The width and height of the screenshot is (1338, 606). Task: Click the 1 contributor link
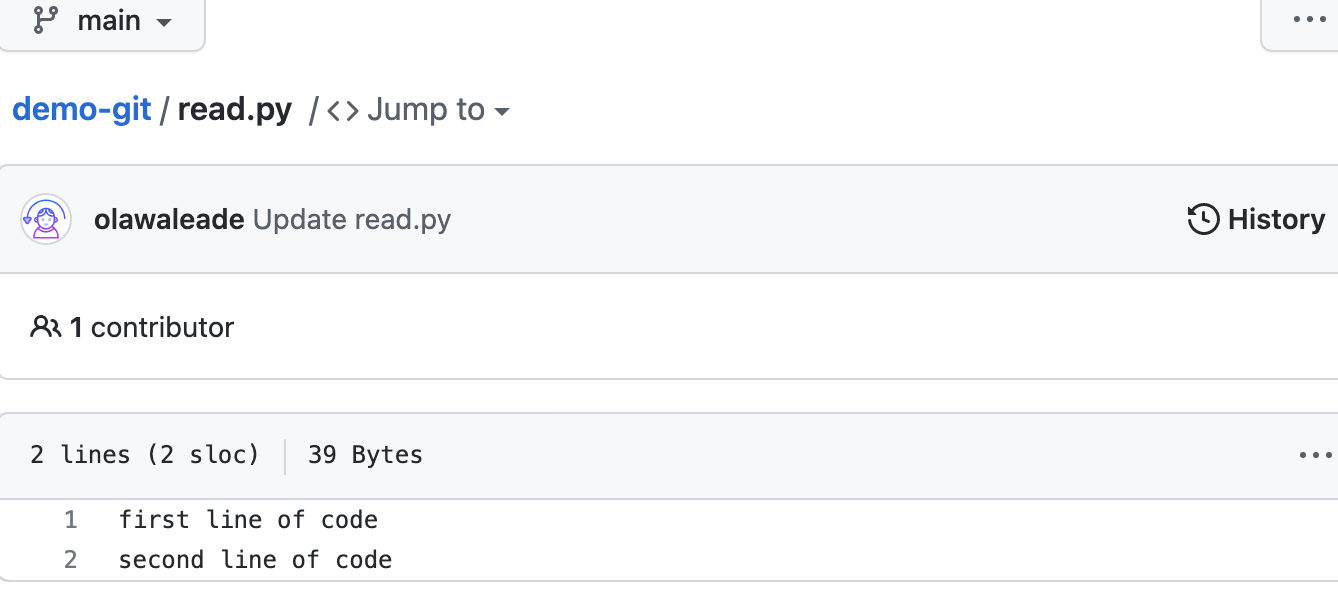tap(152, 327)
